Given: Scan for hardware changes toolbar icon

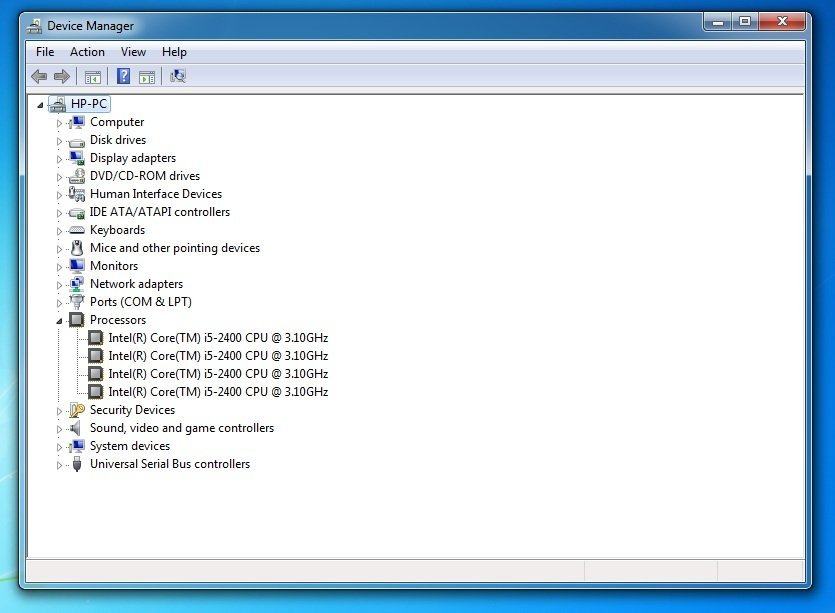Looking at the screenshot, I should point(177,76).
